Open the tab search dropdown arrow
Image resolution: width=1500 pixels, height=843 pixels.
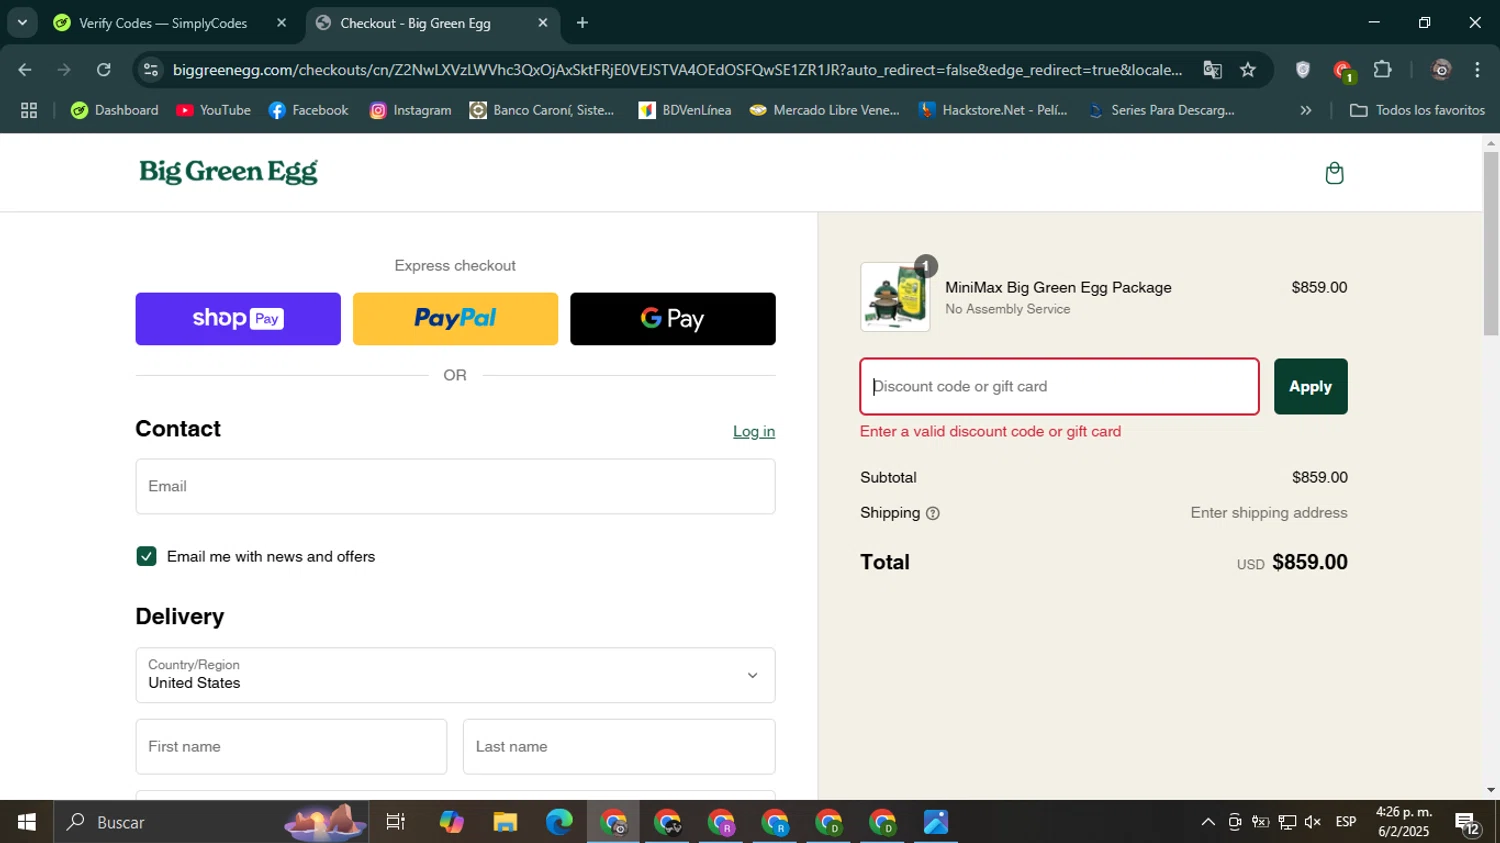pyautogui.click(x=22, y=23)
